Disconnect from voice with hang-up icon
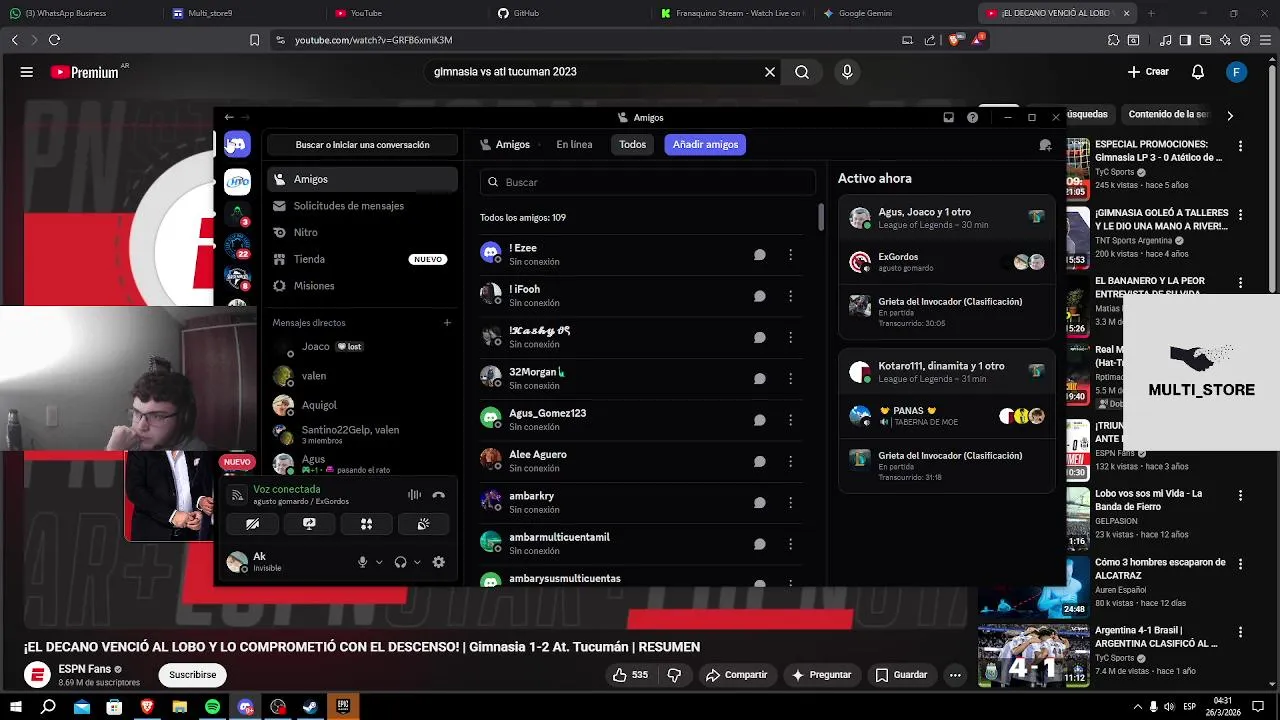1280x720 pixels. (x=438, y=495)
